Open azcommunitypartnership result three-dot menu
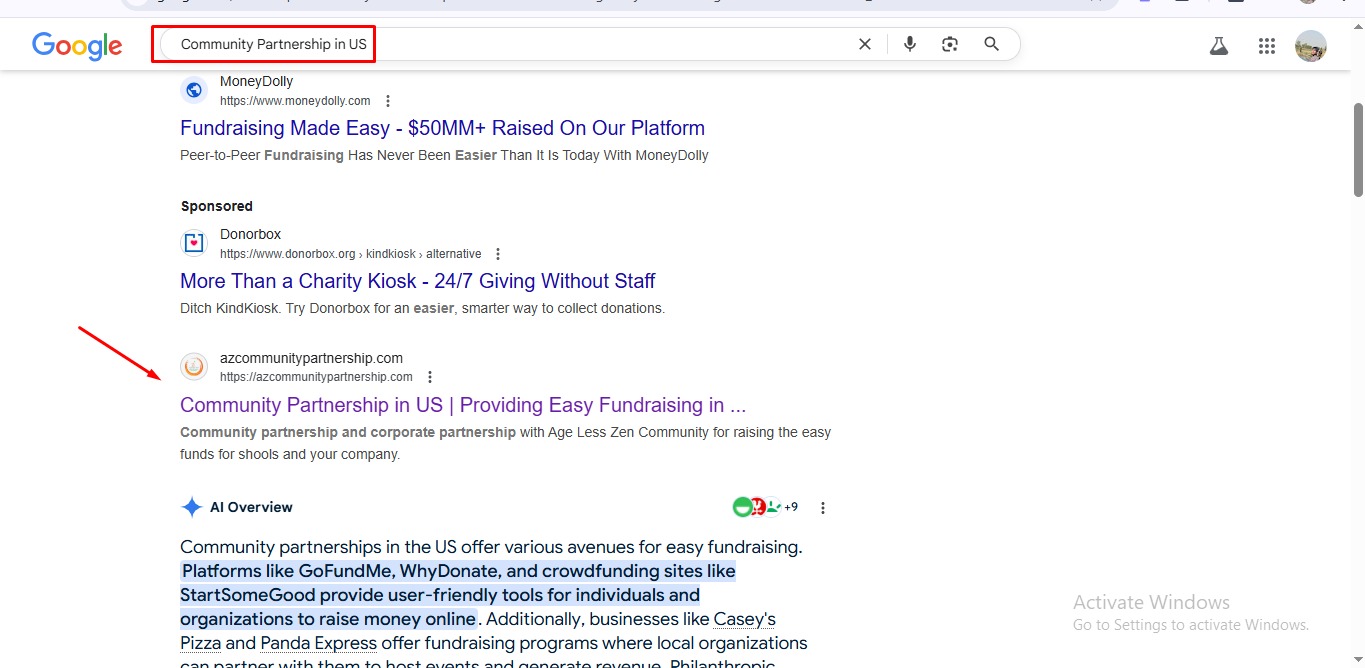 tap(430, 377)
